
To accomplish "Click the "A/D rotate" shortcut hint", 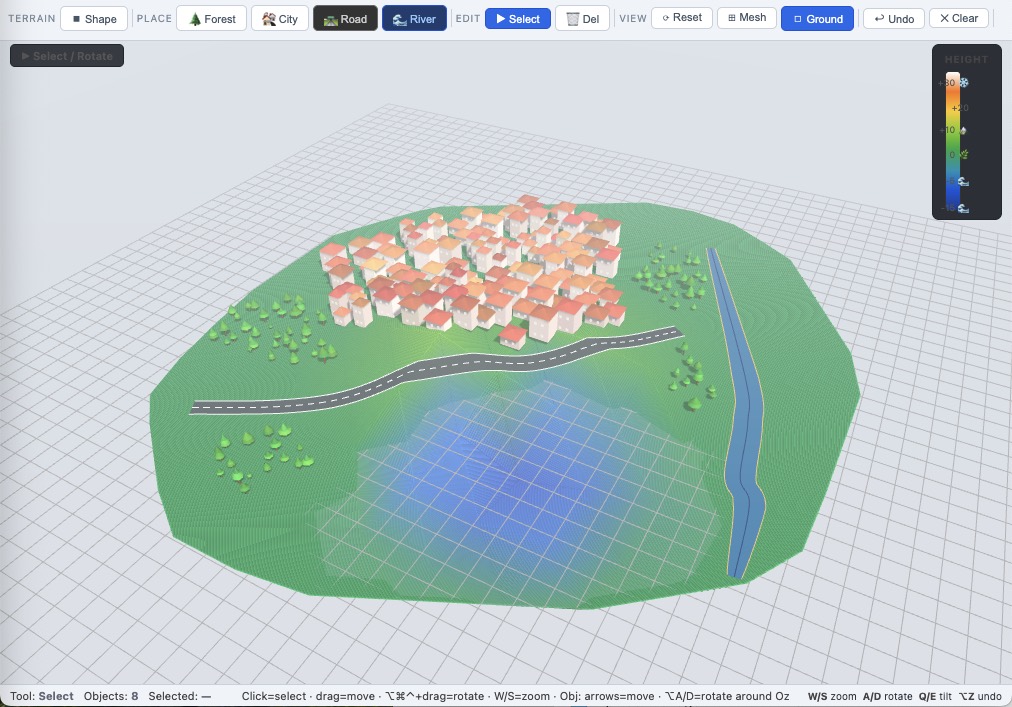I will pos(887,696).
